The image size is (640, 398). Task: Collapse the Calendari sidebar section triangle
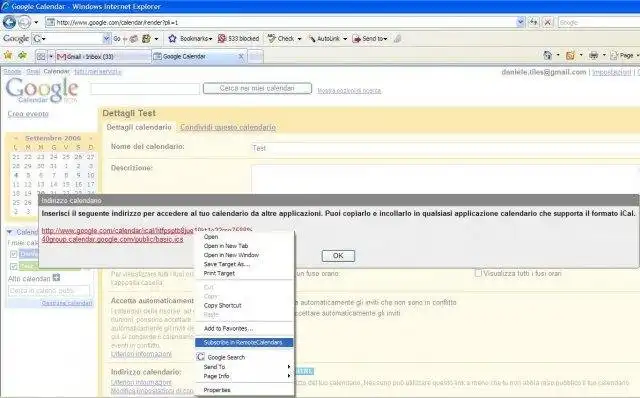pos(9,232)
